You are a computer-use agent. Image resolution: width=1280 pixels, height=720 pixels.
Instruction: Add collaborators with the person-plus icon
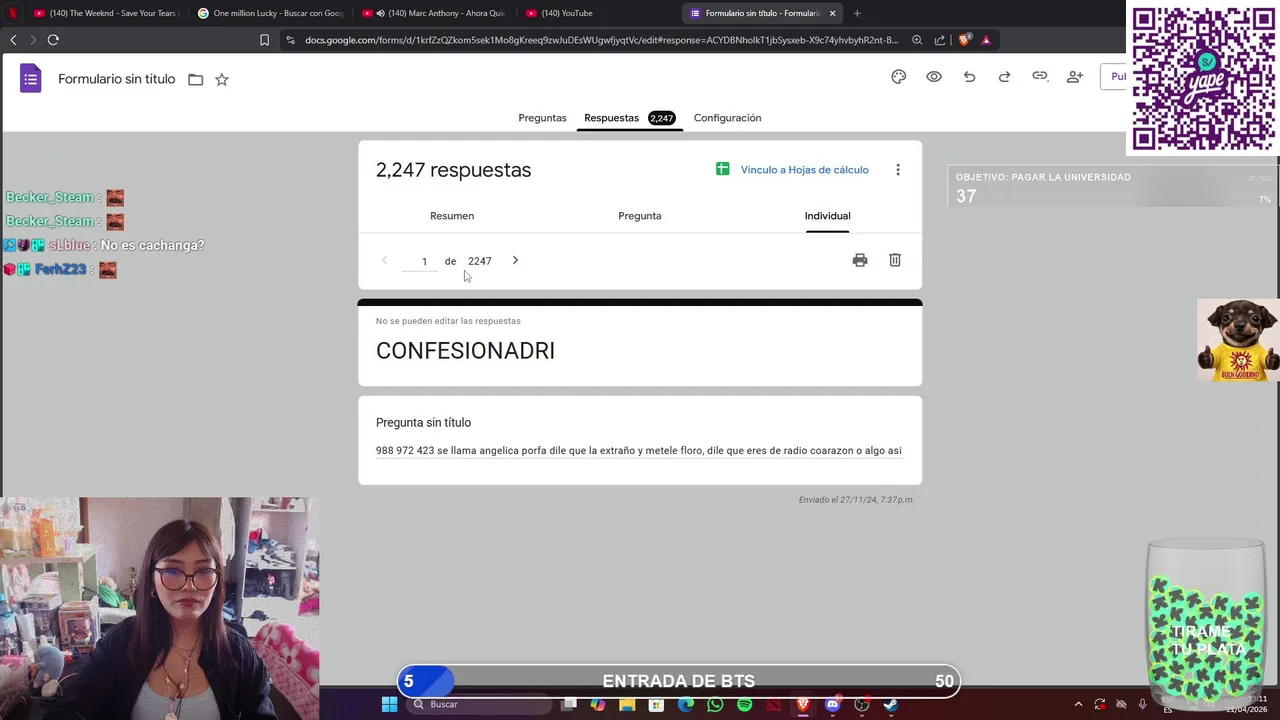1075,77
